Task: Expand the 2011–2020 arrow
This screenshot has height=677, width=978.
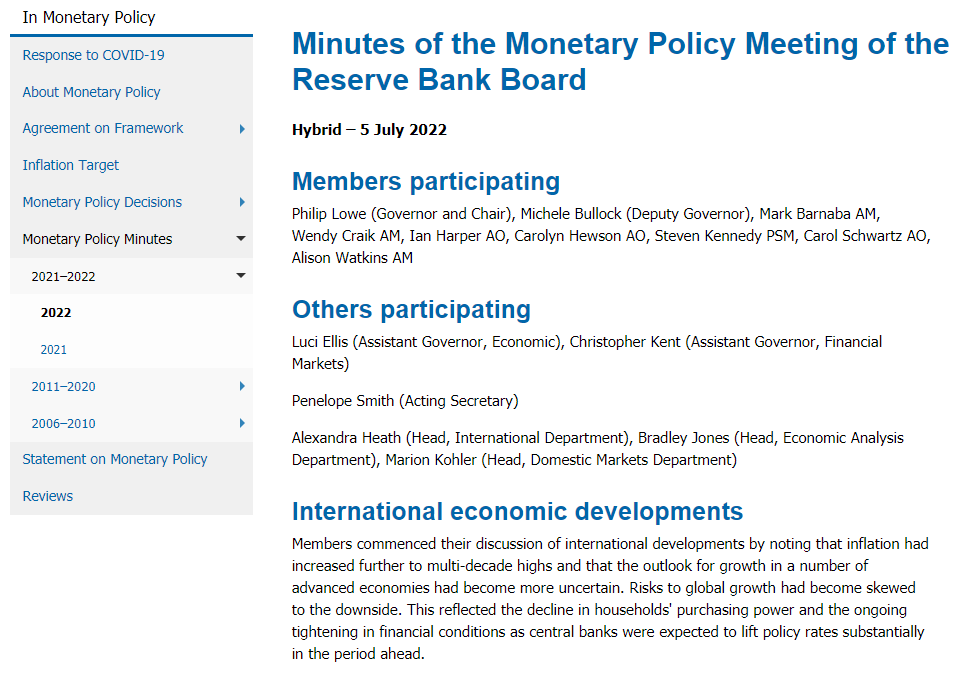Action: (x=242, y=387)
